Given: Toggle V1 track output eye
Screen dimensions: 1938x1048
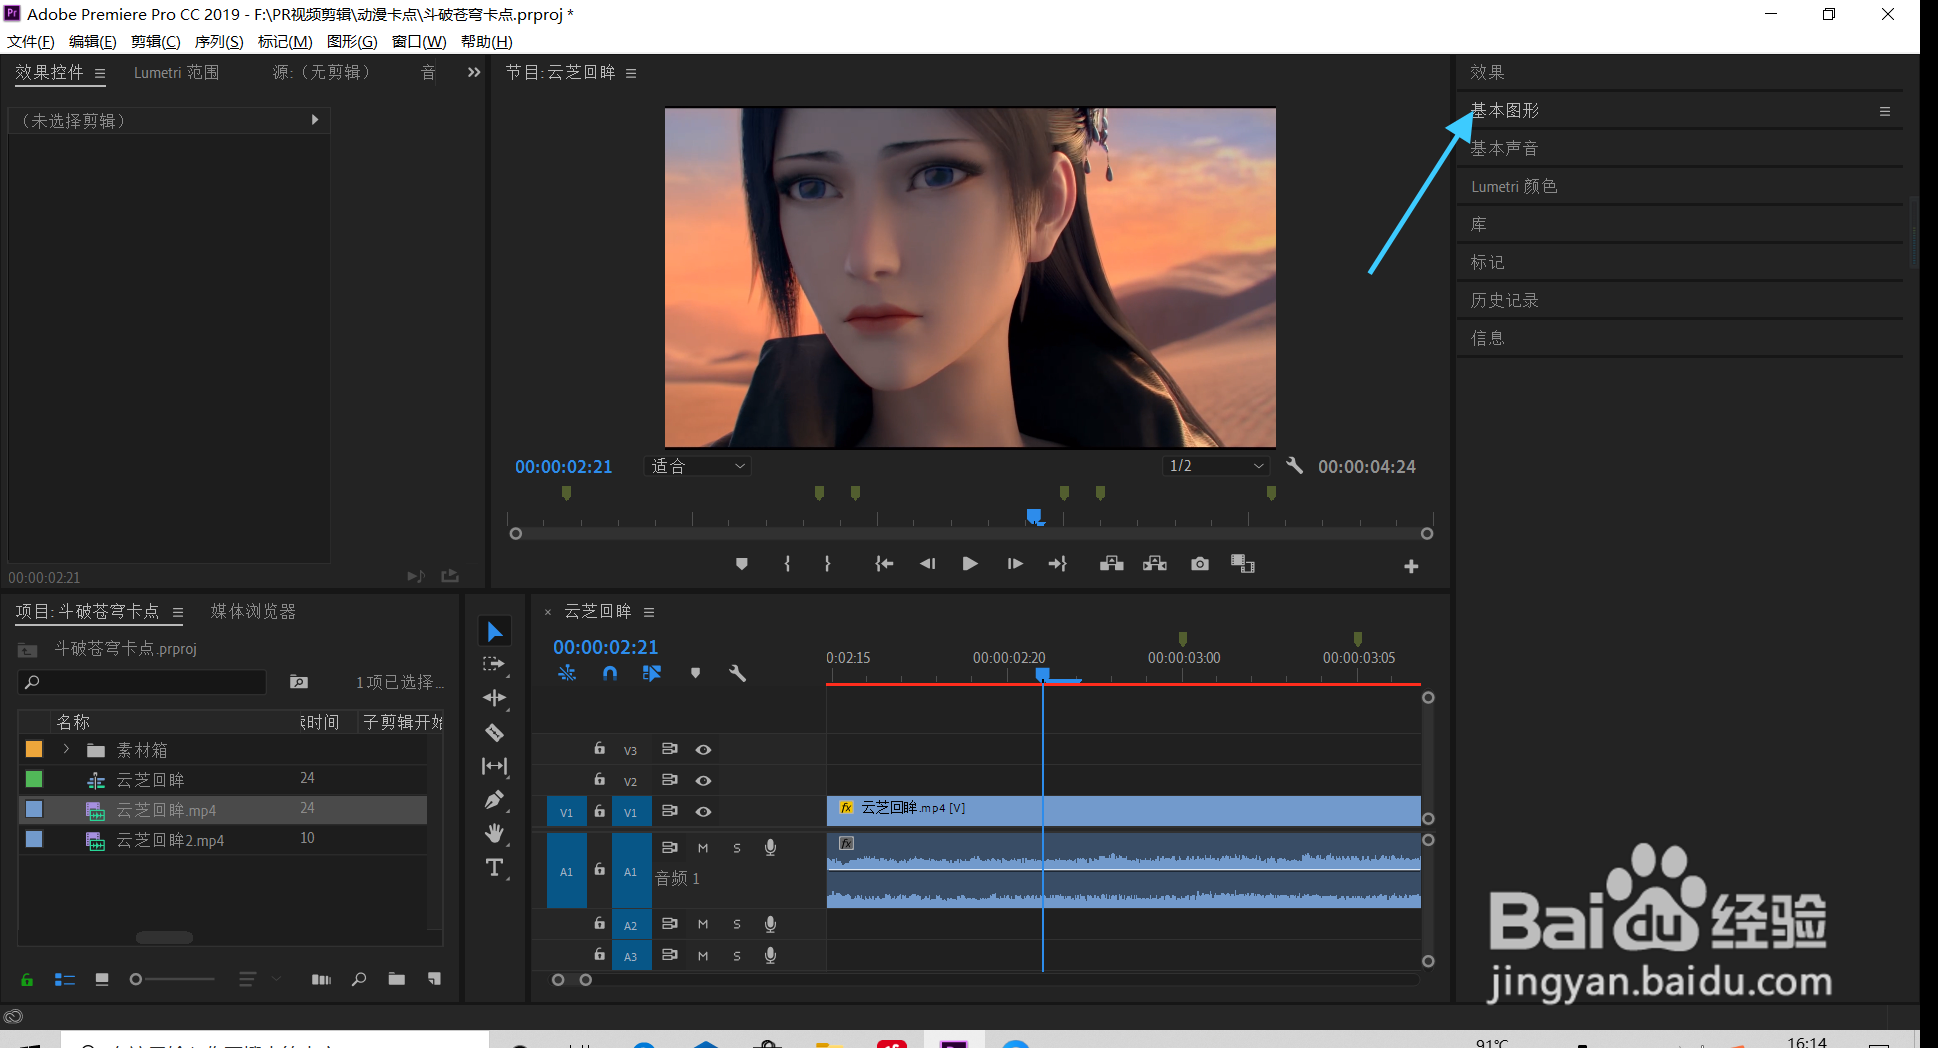Looking at the screenshot, I should (x=703, y=811).
